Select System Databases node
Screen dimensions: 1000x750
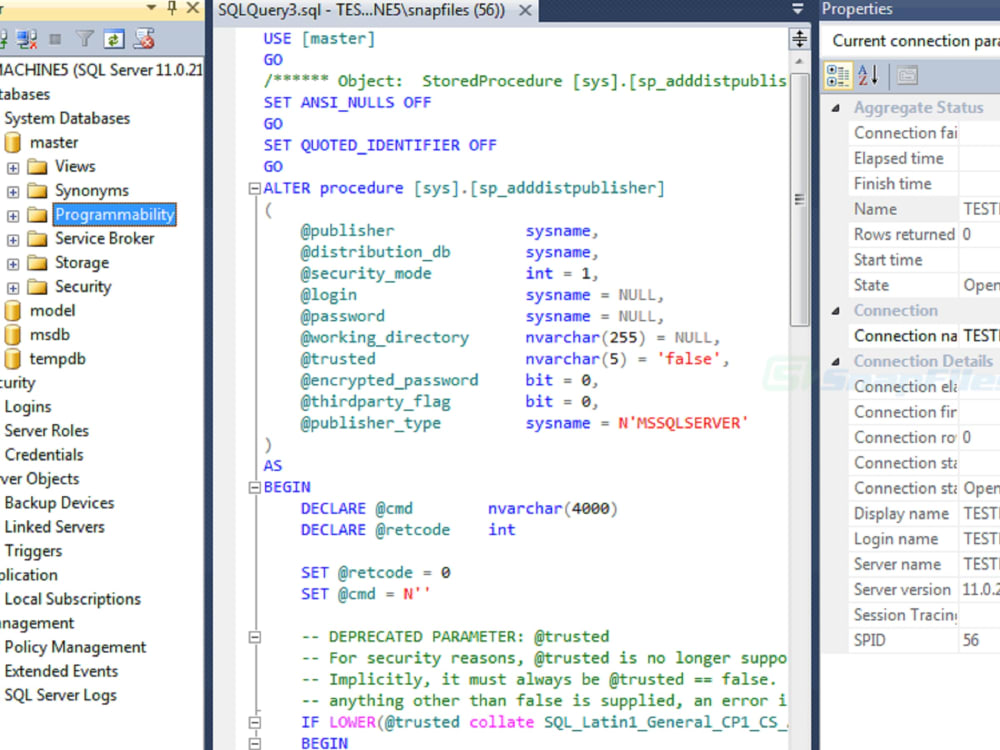pyautogui.click(x=67, y=119)
